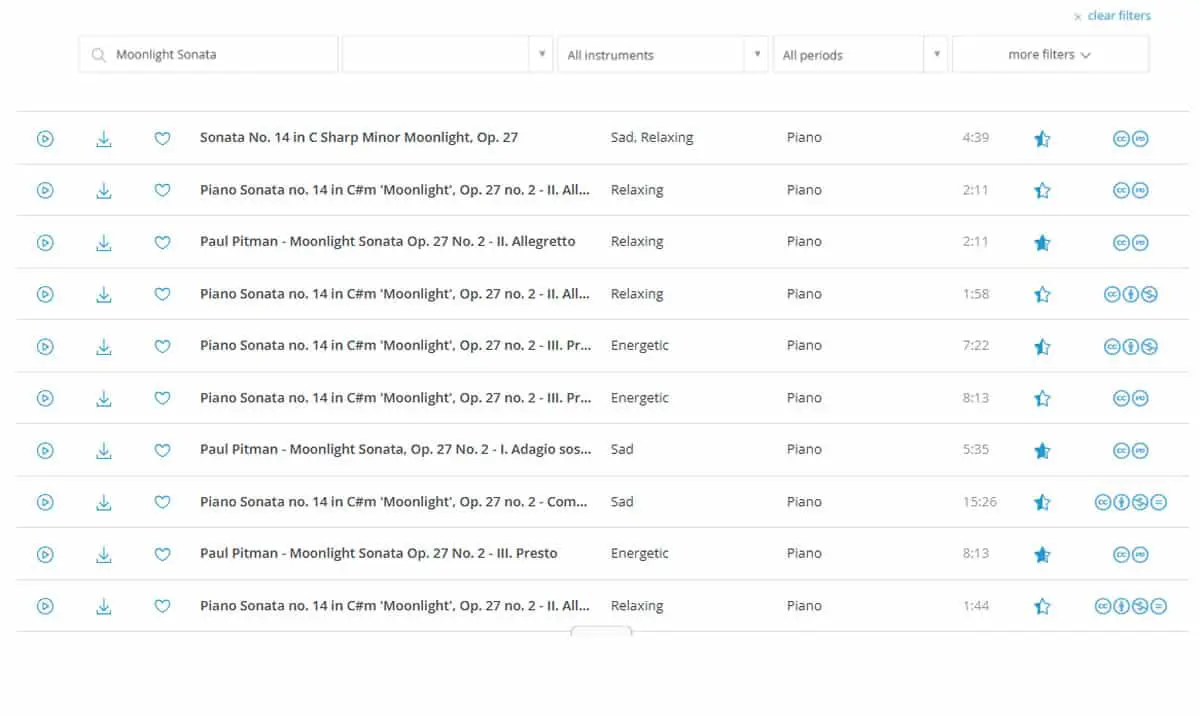The width and height of the screenshot is (1200, 716).
Task: Toggle favorite heart on Paul Pitman I. Adagio track
Action: [x=162, y=450]
